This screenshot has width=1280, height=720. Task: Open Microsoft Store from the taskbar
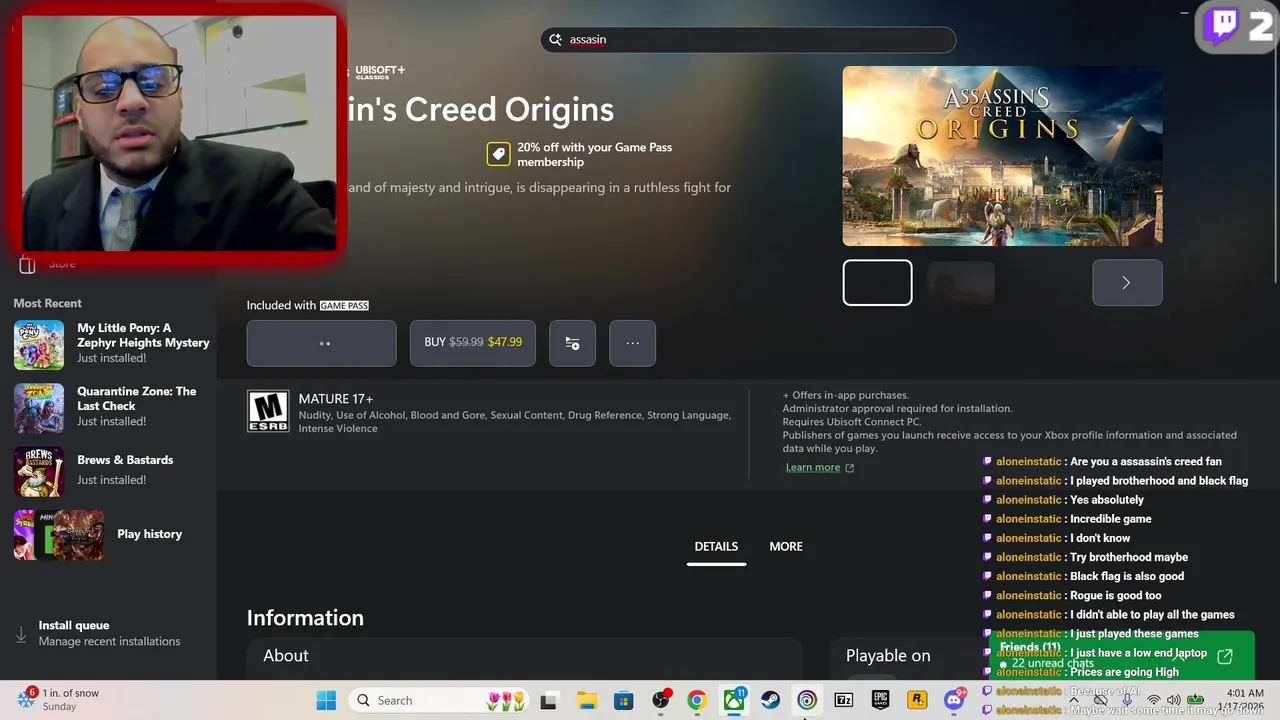pos(623,701)
